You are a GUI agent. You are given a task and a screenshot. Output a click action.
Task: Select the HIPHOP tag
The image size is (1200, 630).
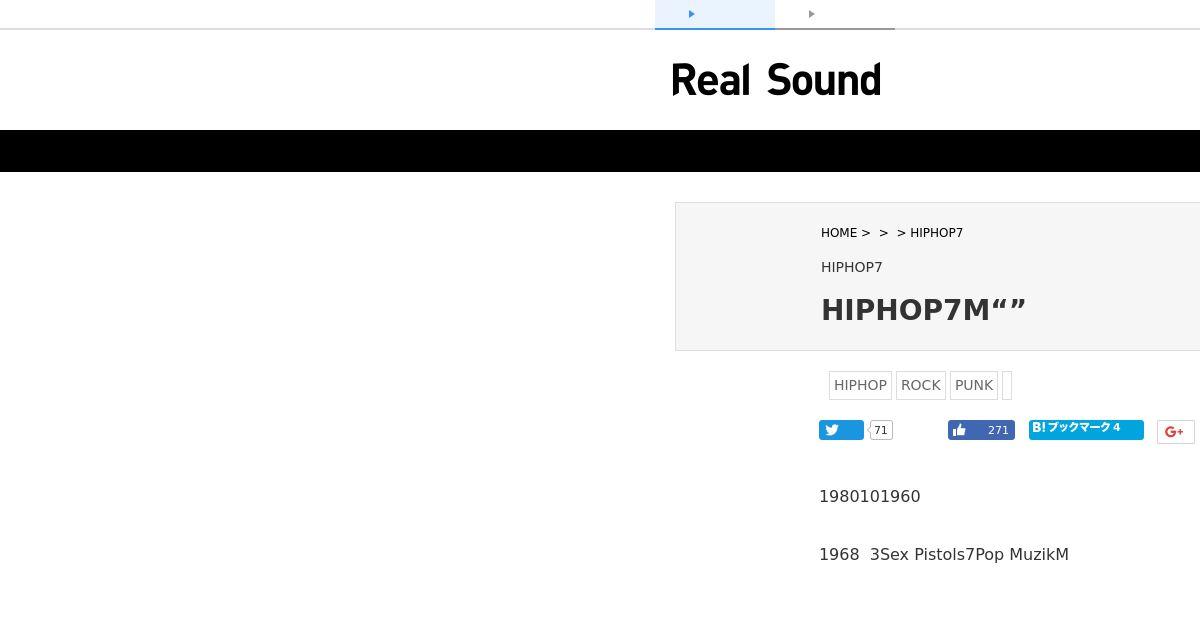(860, 385)
